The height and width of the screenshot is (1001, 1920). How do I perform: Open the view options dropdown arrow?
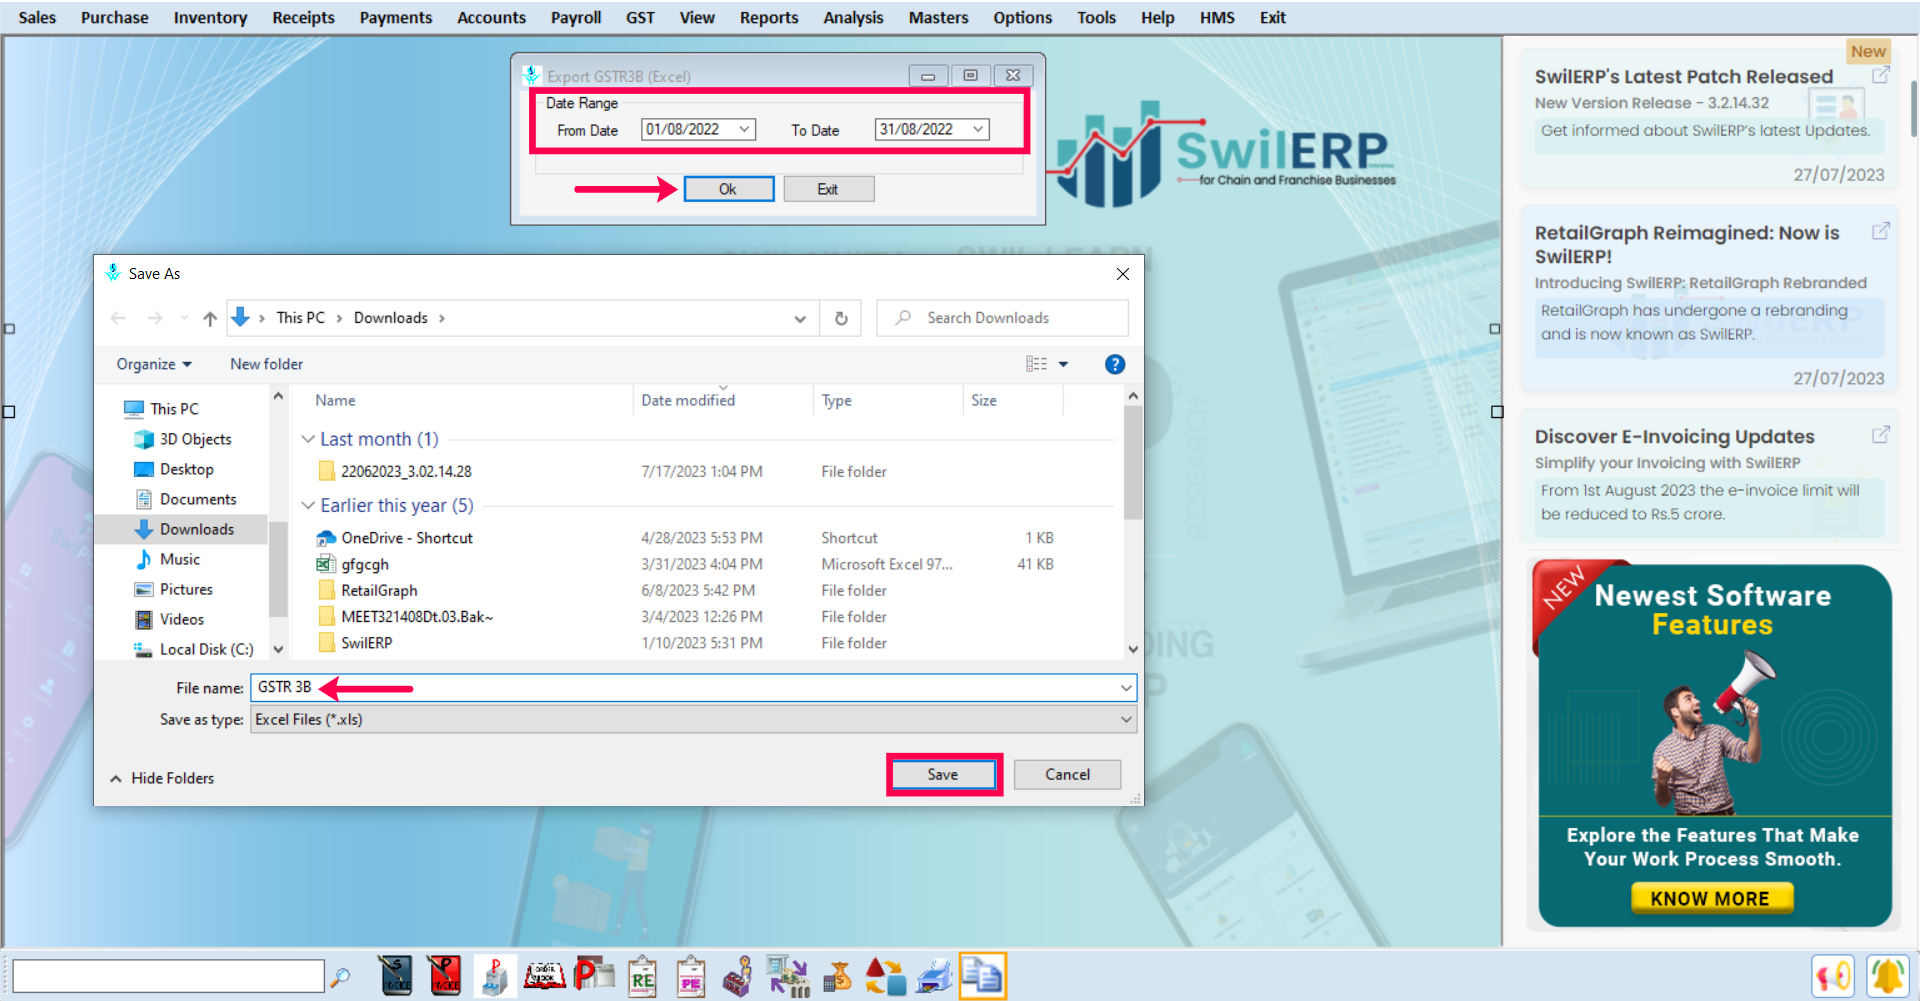click(1063, 364)
